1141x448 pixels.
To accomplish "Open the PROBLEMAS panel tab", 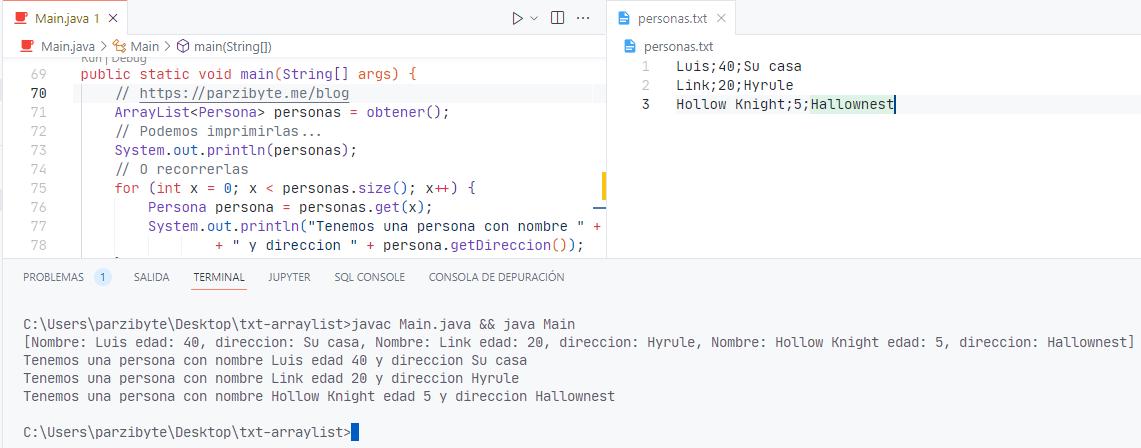I will 53,277.
